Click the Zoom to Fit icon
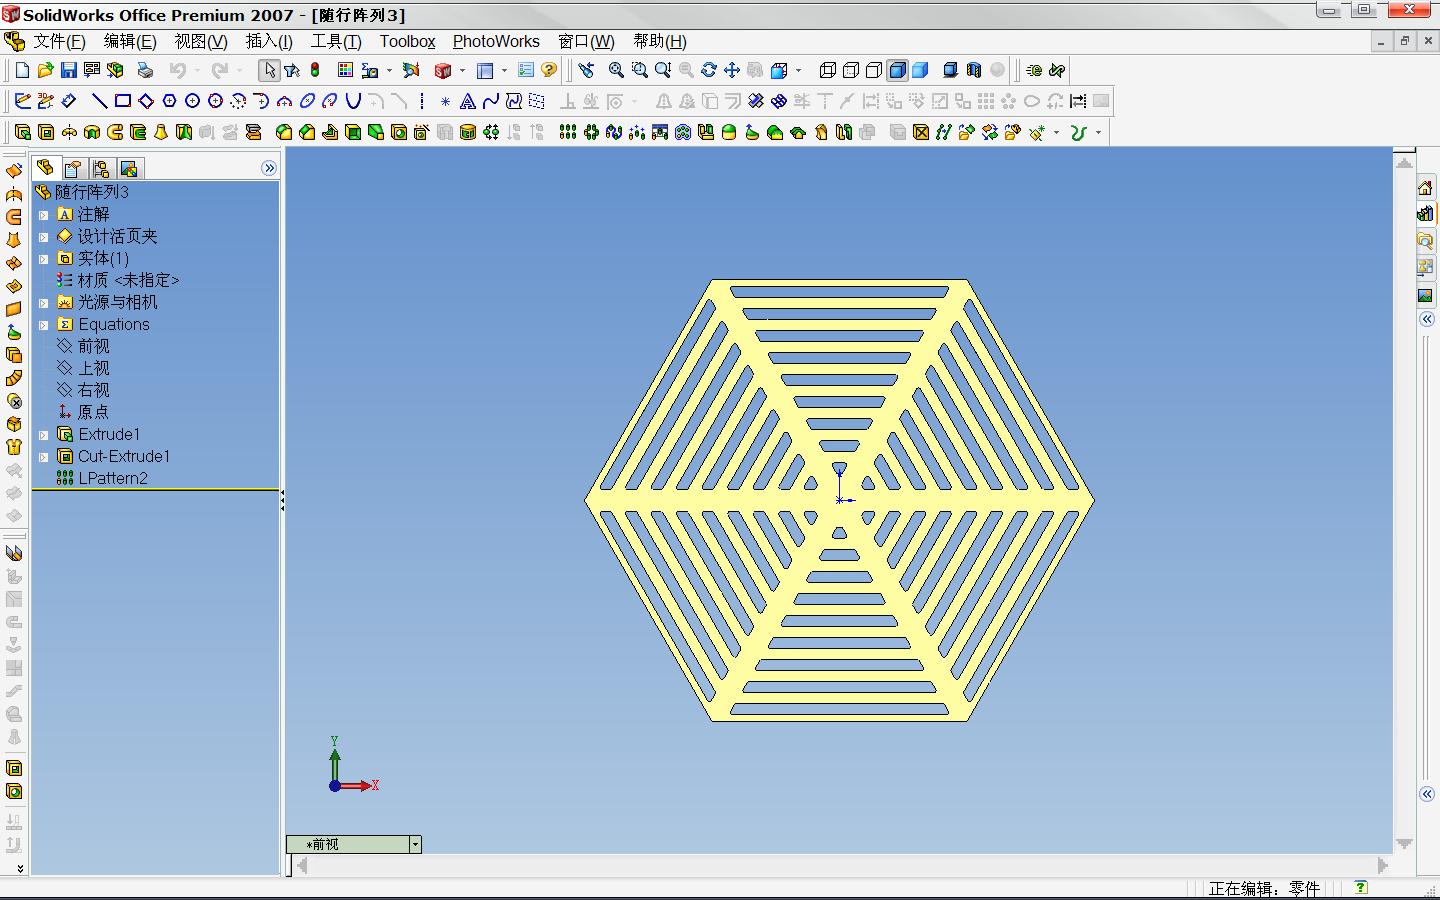This screenshot has height=900, width=1440. point(616,70)
